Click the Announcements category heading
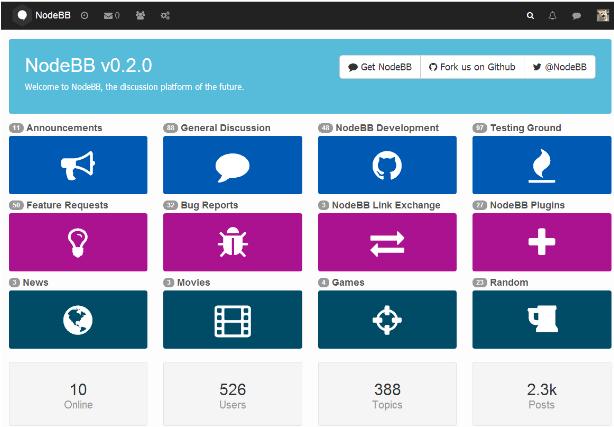 click(x=64, y=128)
